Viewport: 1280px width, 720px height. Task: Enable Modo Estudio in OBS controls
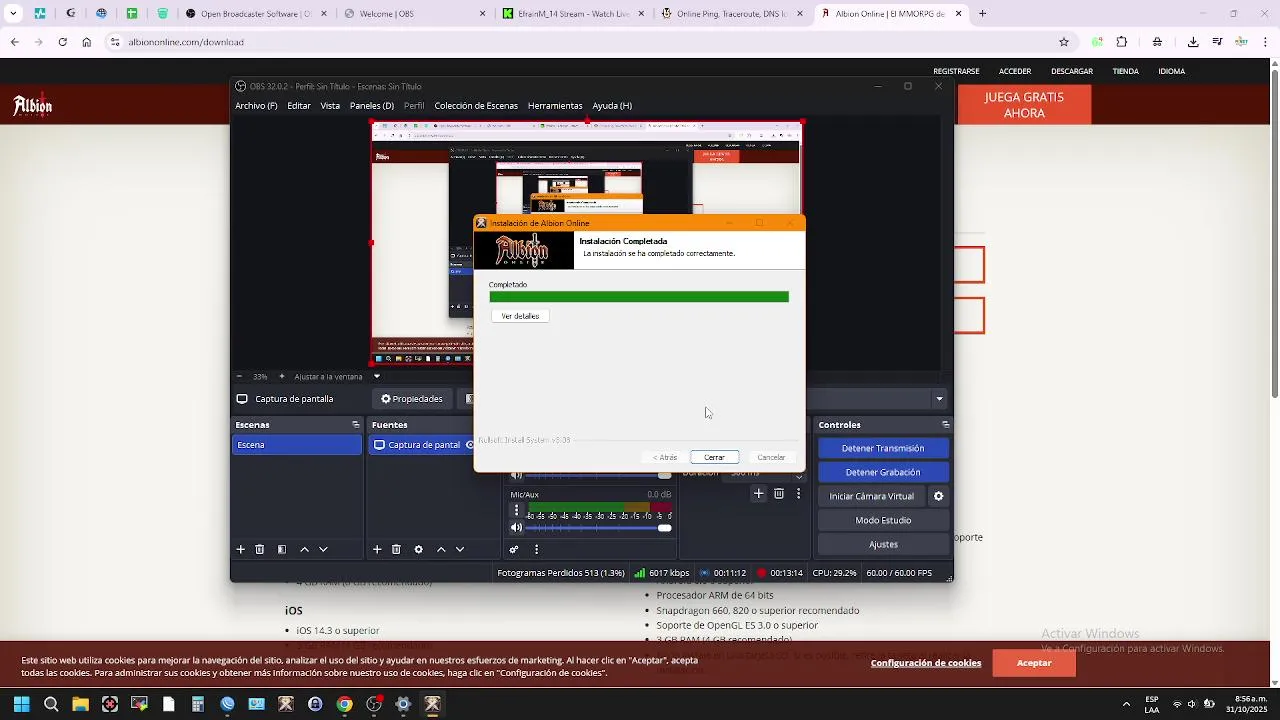coord(883,520)
